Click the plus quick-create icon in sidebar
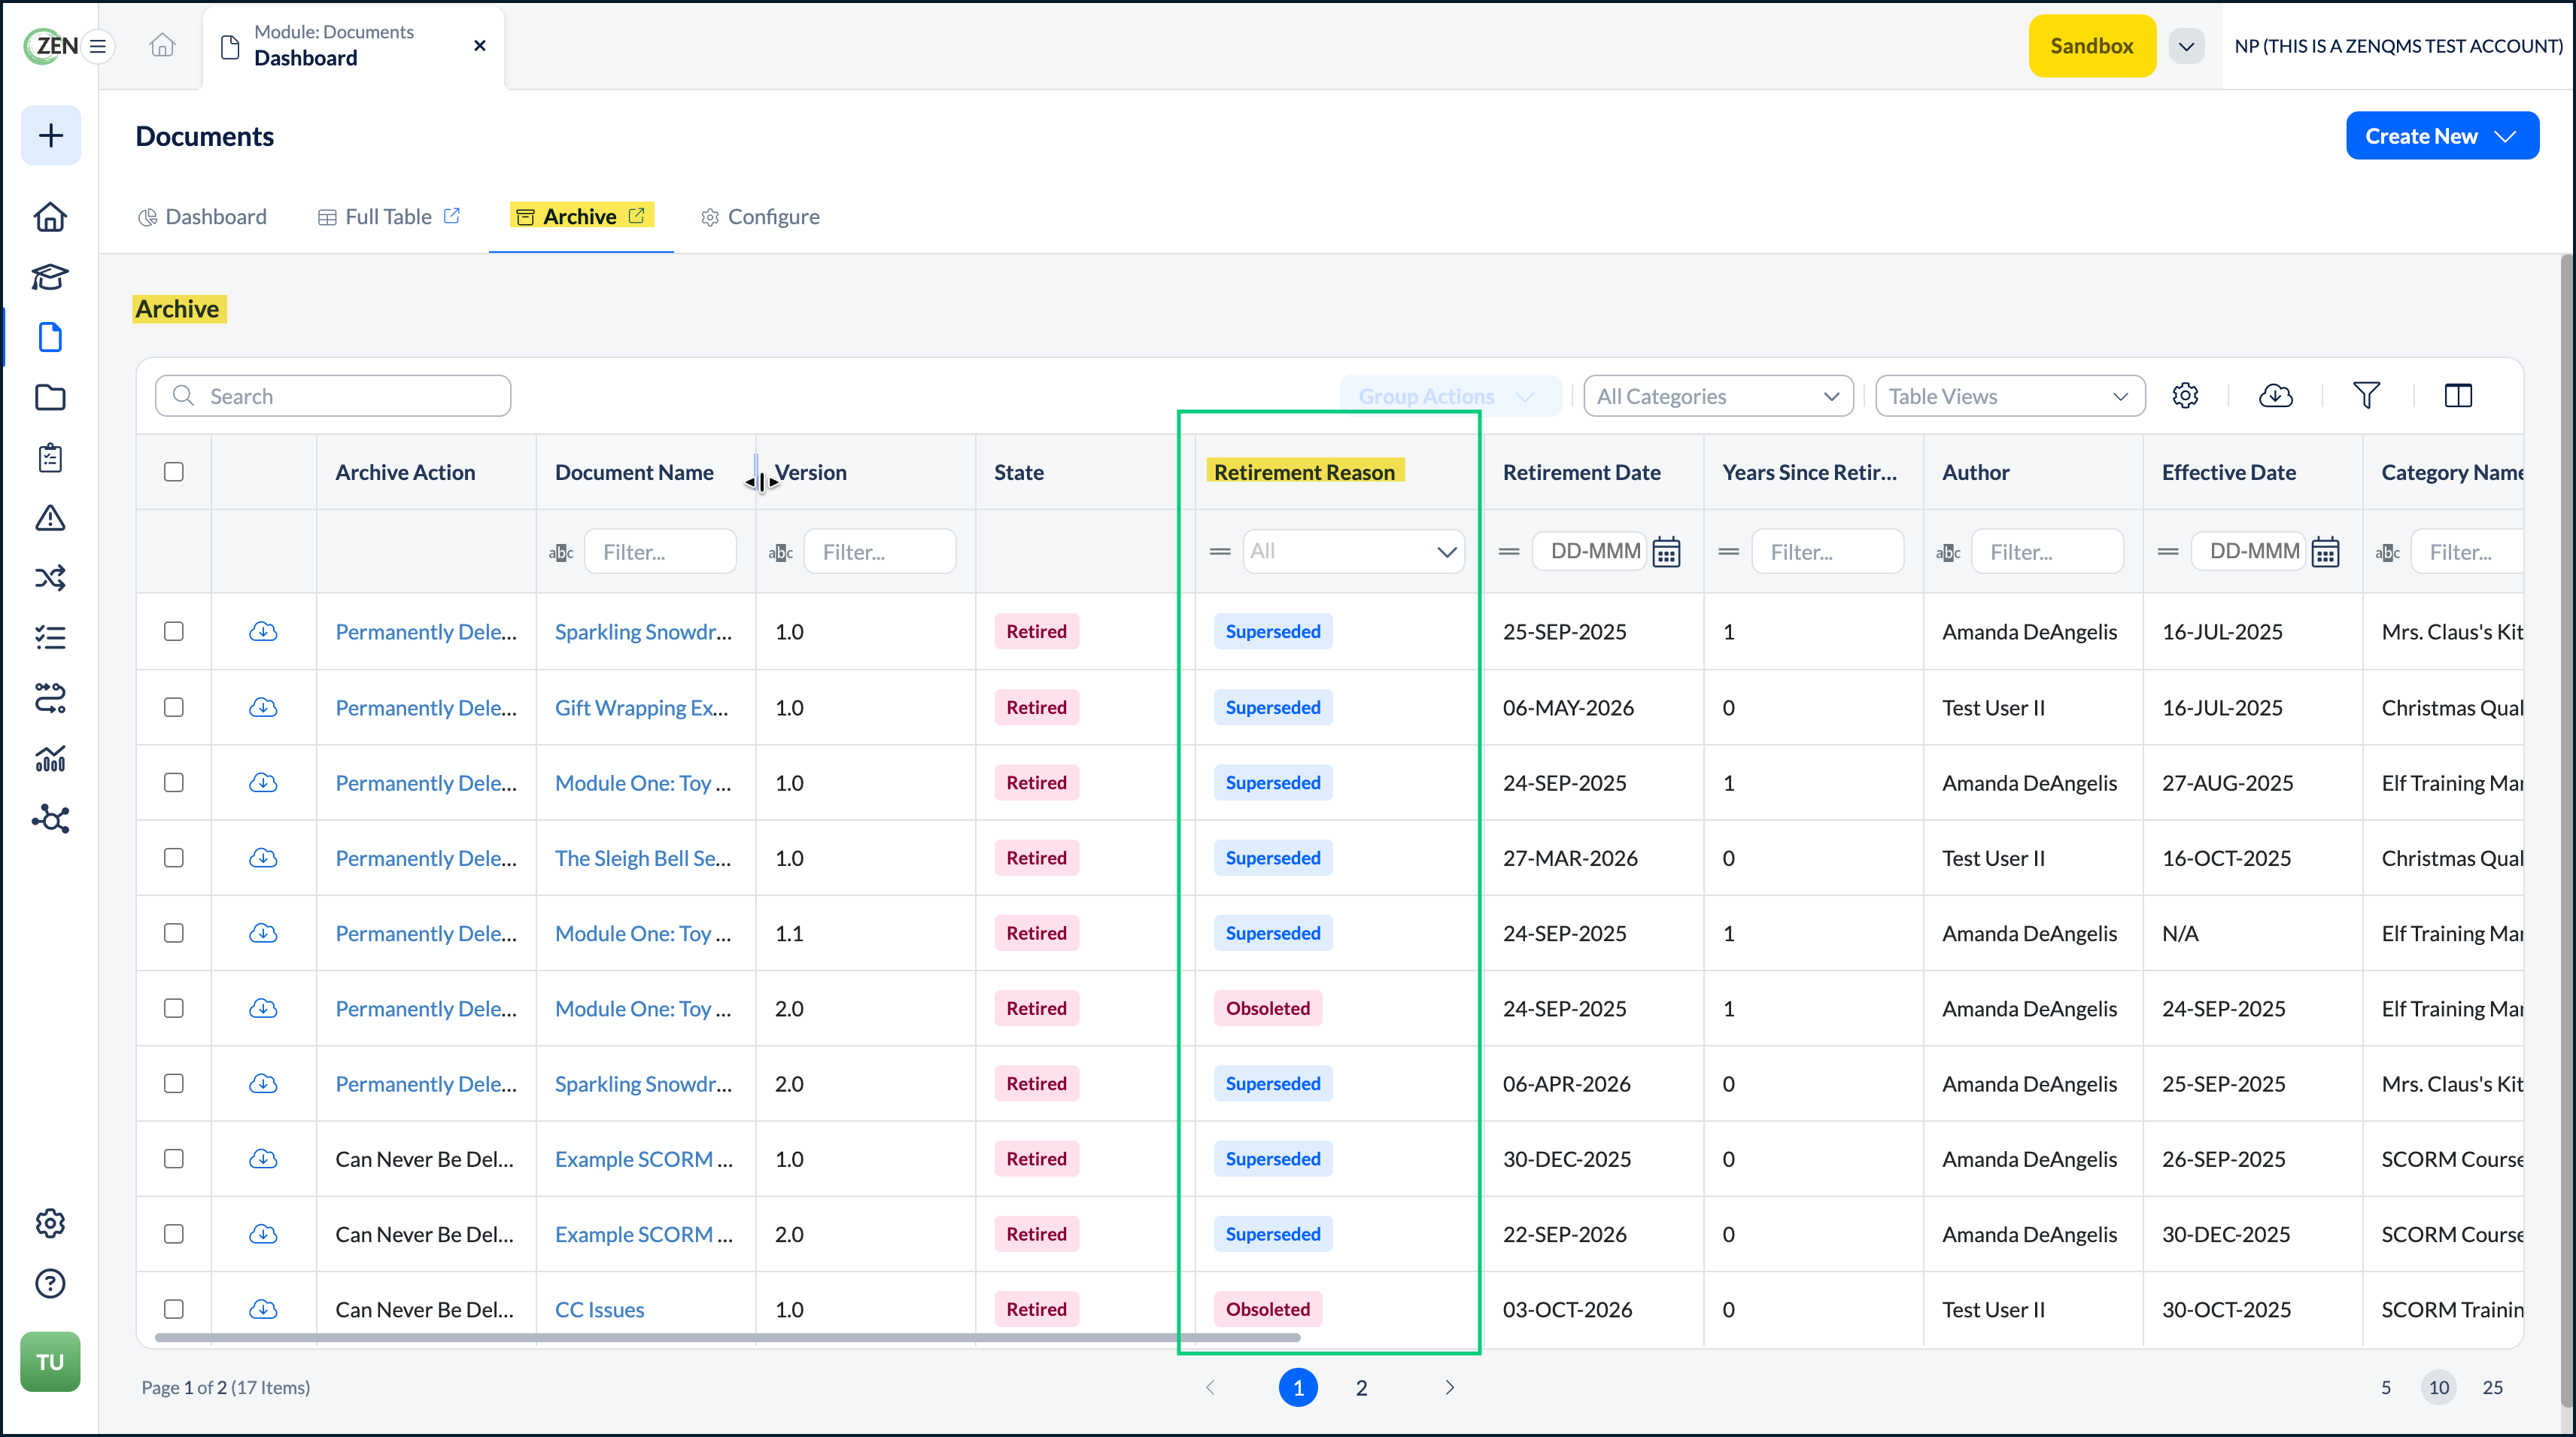2576x1437 pixels. point(50,136)
